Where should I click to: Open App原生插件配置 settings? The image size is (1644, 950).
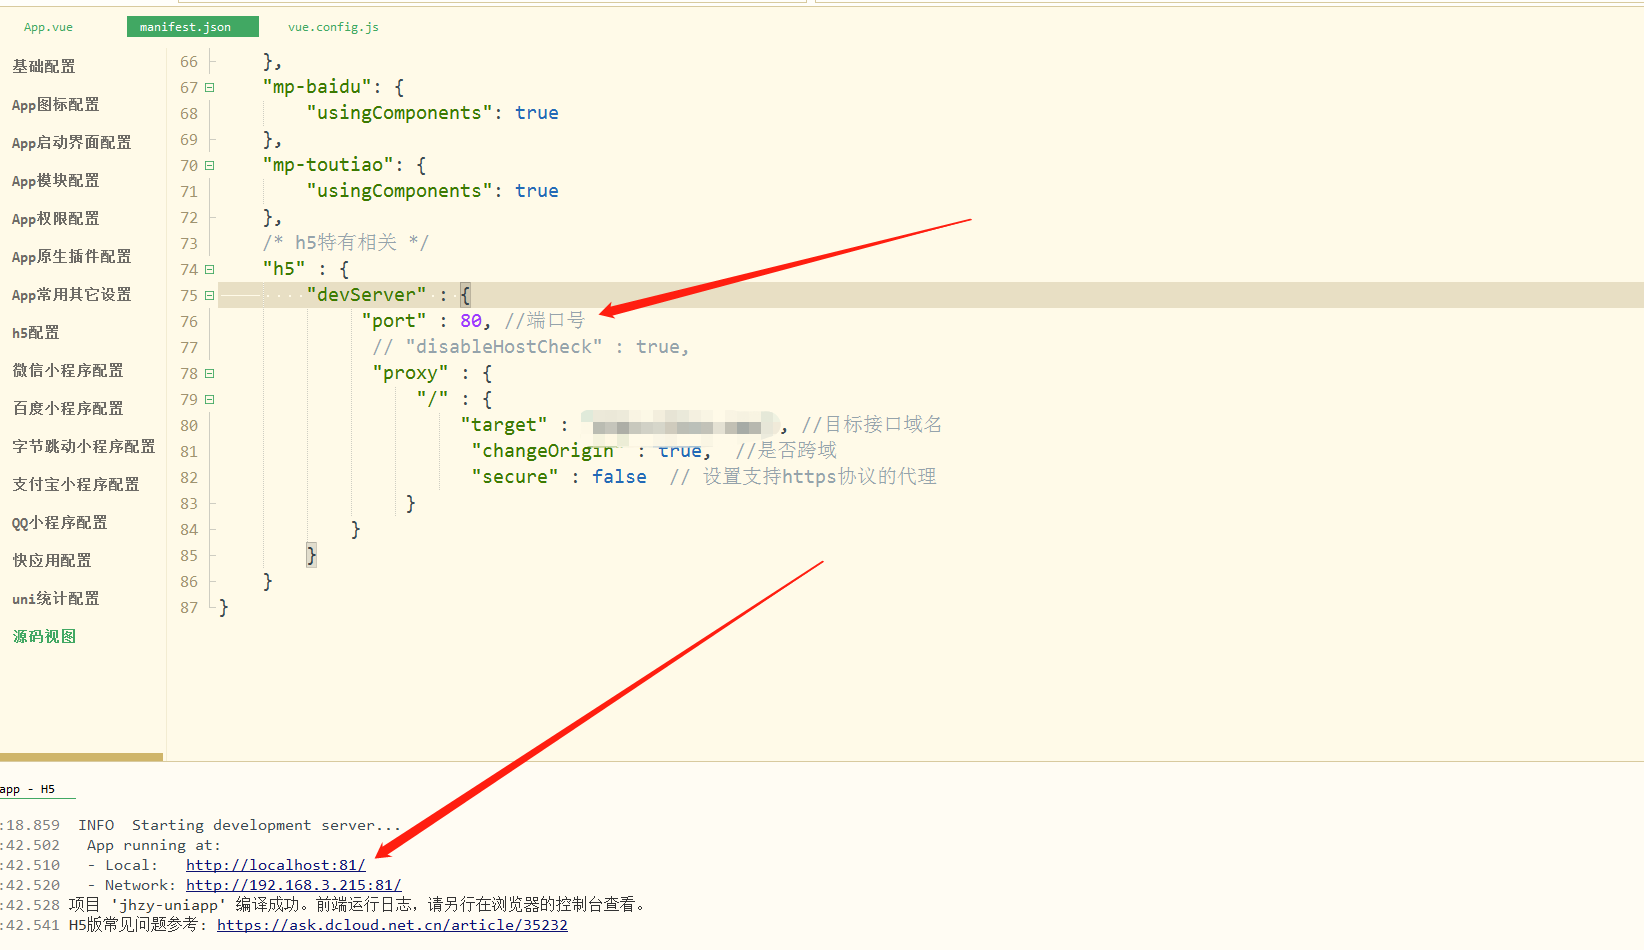(x=70, y=256)
